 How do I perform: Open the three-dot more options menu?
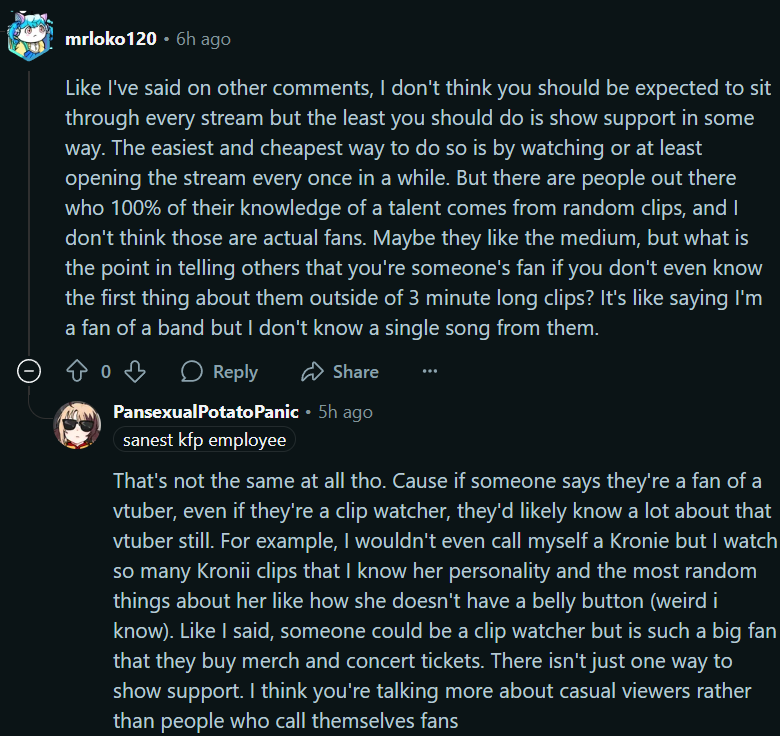pos(430,371)
